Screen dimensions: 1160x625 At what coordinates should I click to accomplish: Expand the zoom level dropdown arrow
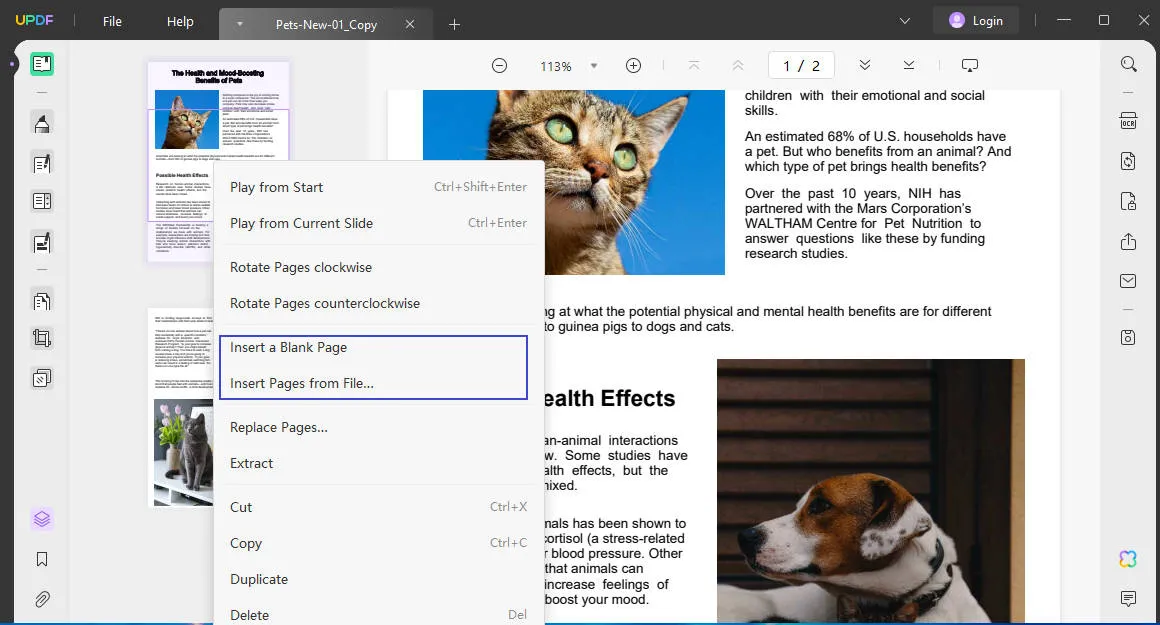pyautogui.click(x=593, y=66)
